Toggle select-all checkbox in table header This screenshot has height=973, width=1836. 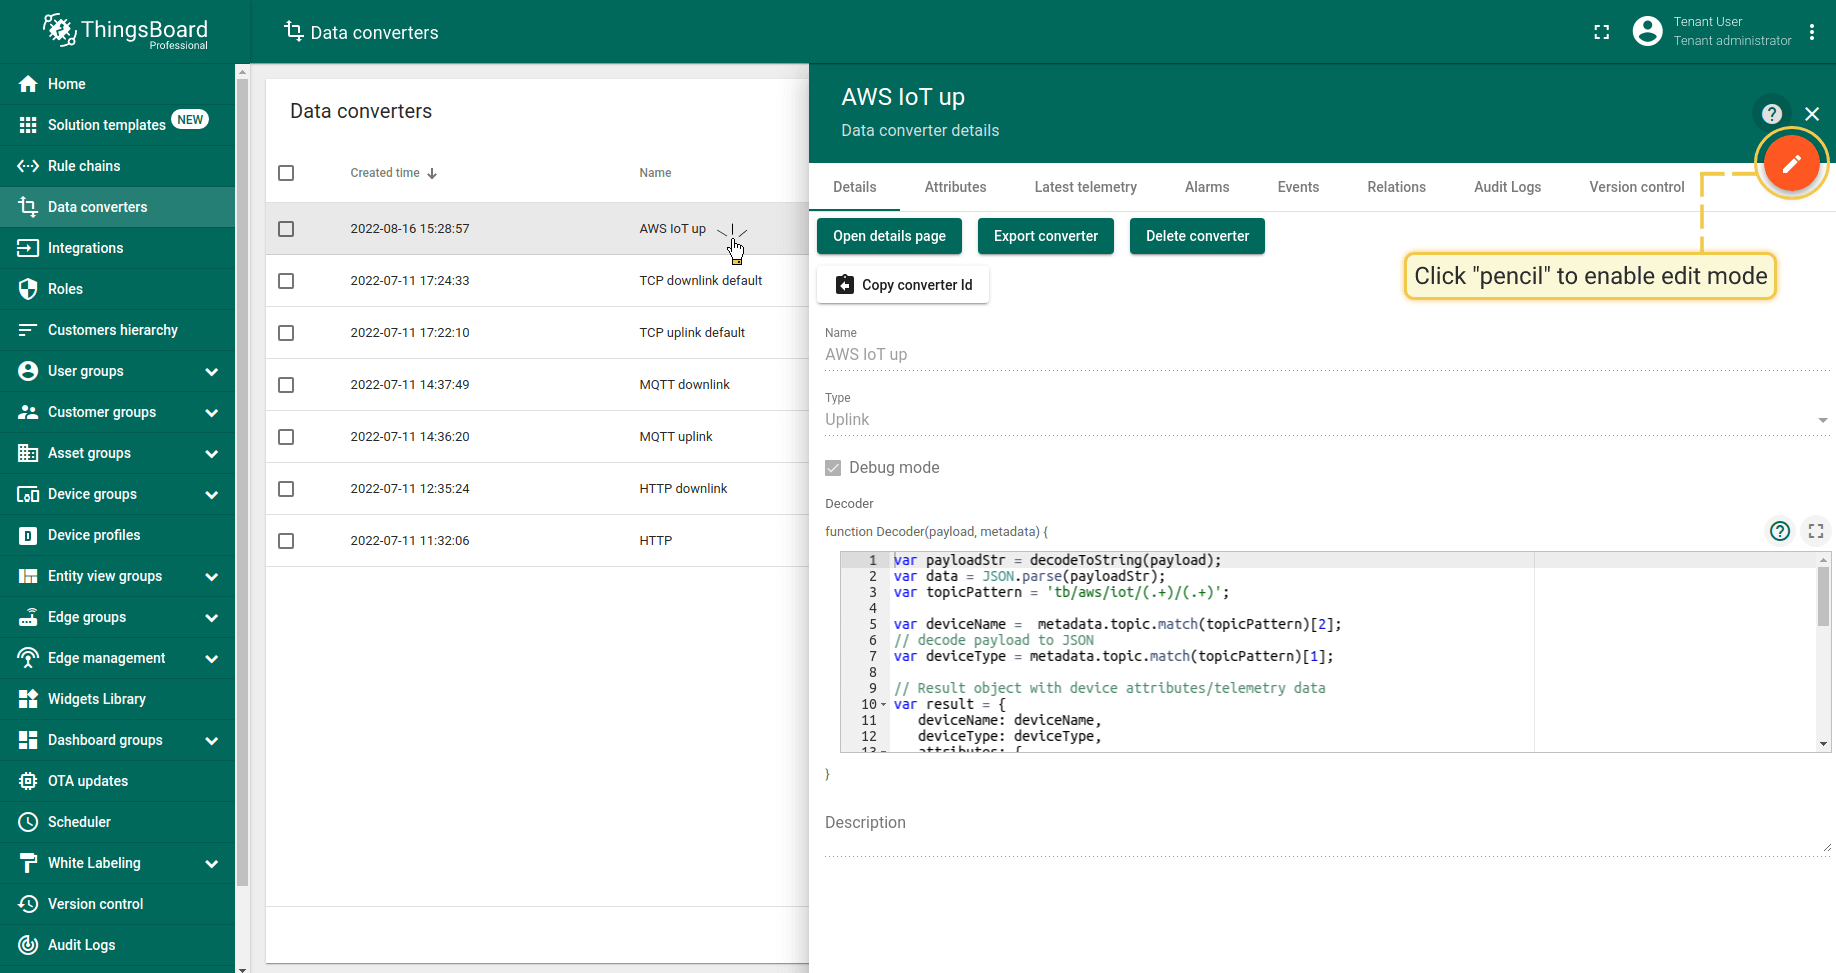[x=286, y=173]
